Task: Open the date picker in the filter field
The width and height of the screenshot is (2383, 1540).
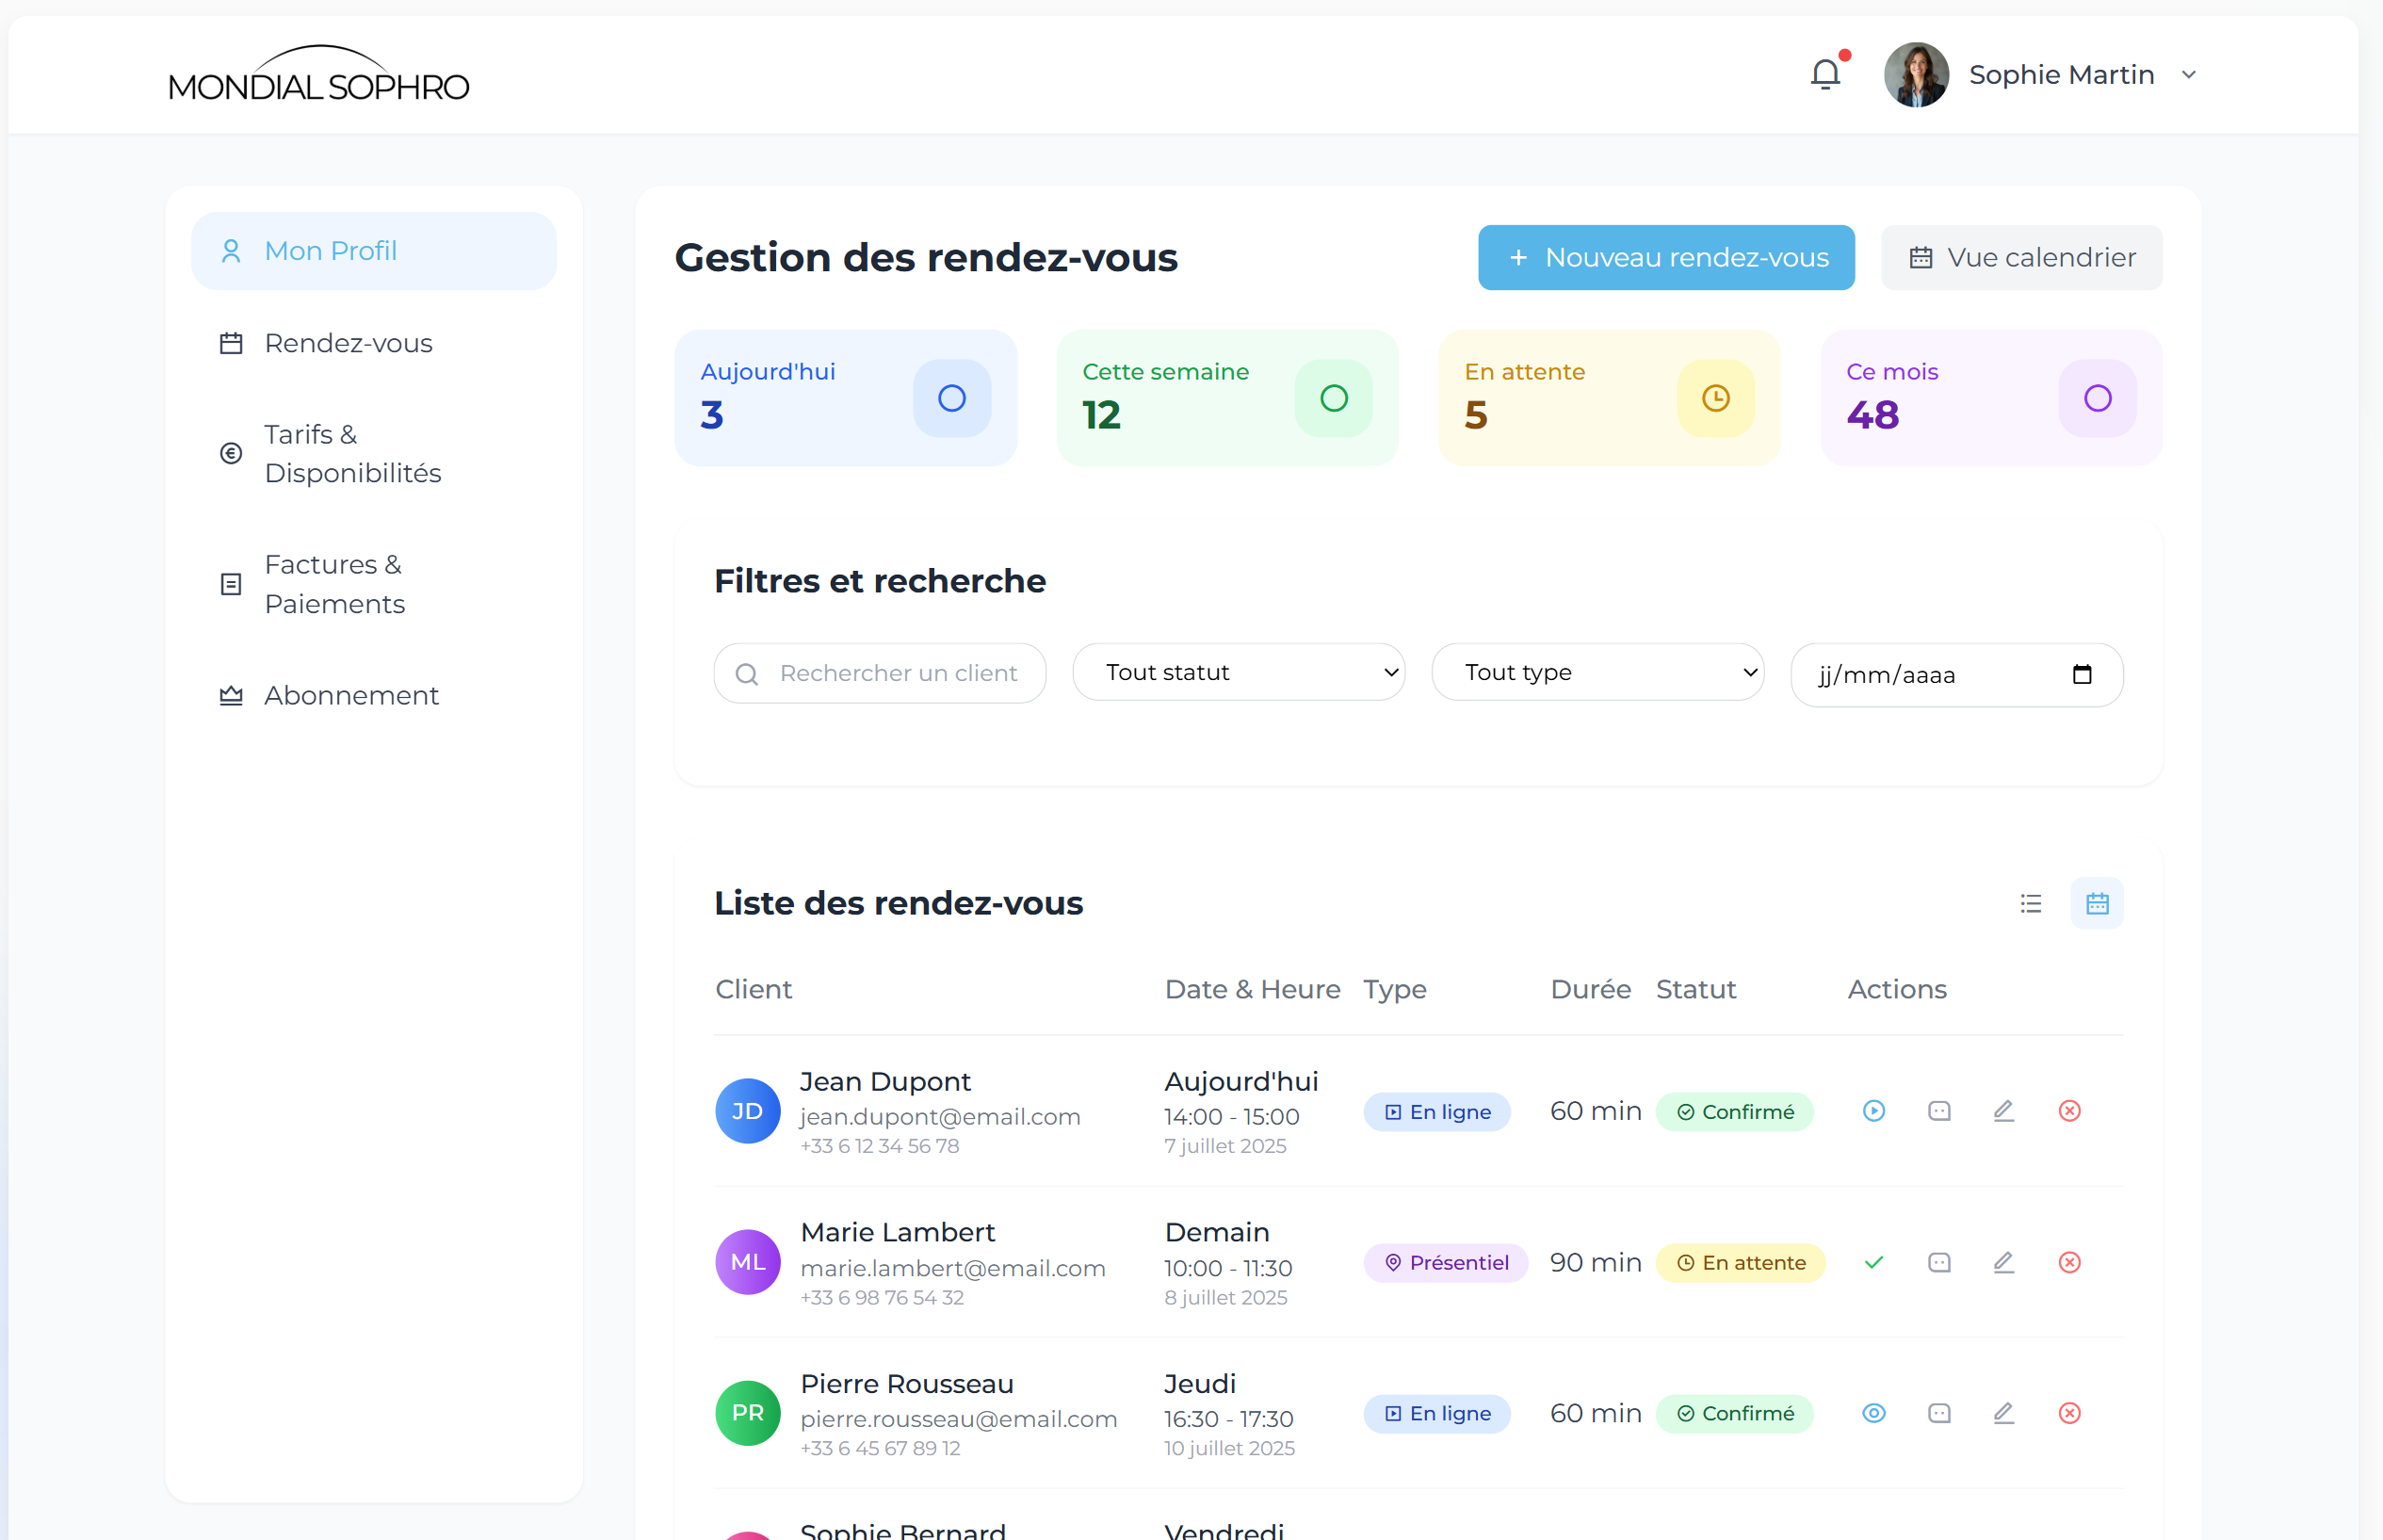Action: [x=2084, y=675]
